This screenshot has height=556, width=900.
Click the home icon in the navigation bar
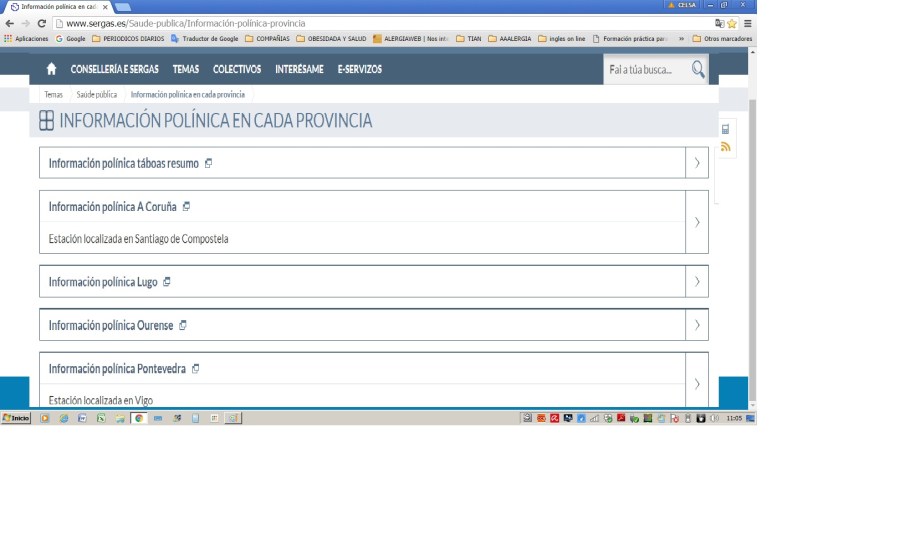pyautogui.click(x=51, y=69)
